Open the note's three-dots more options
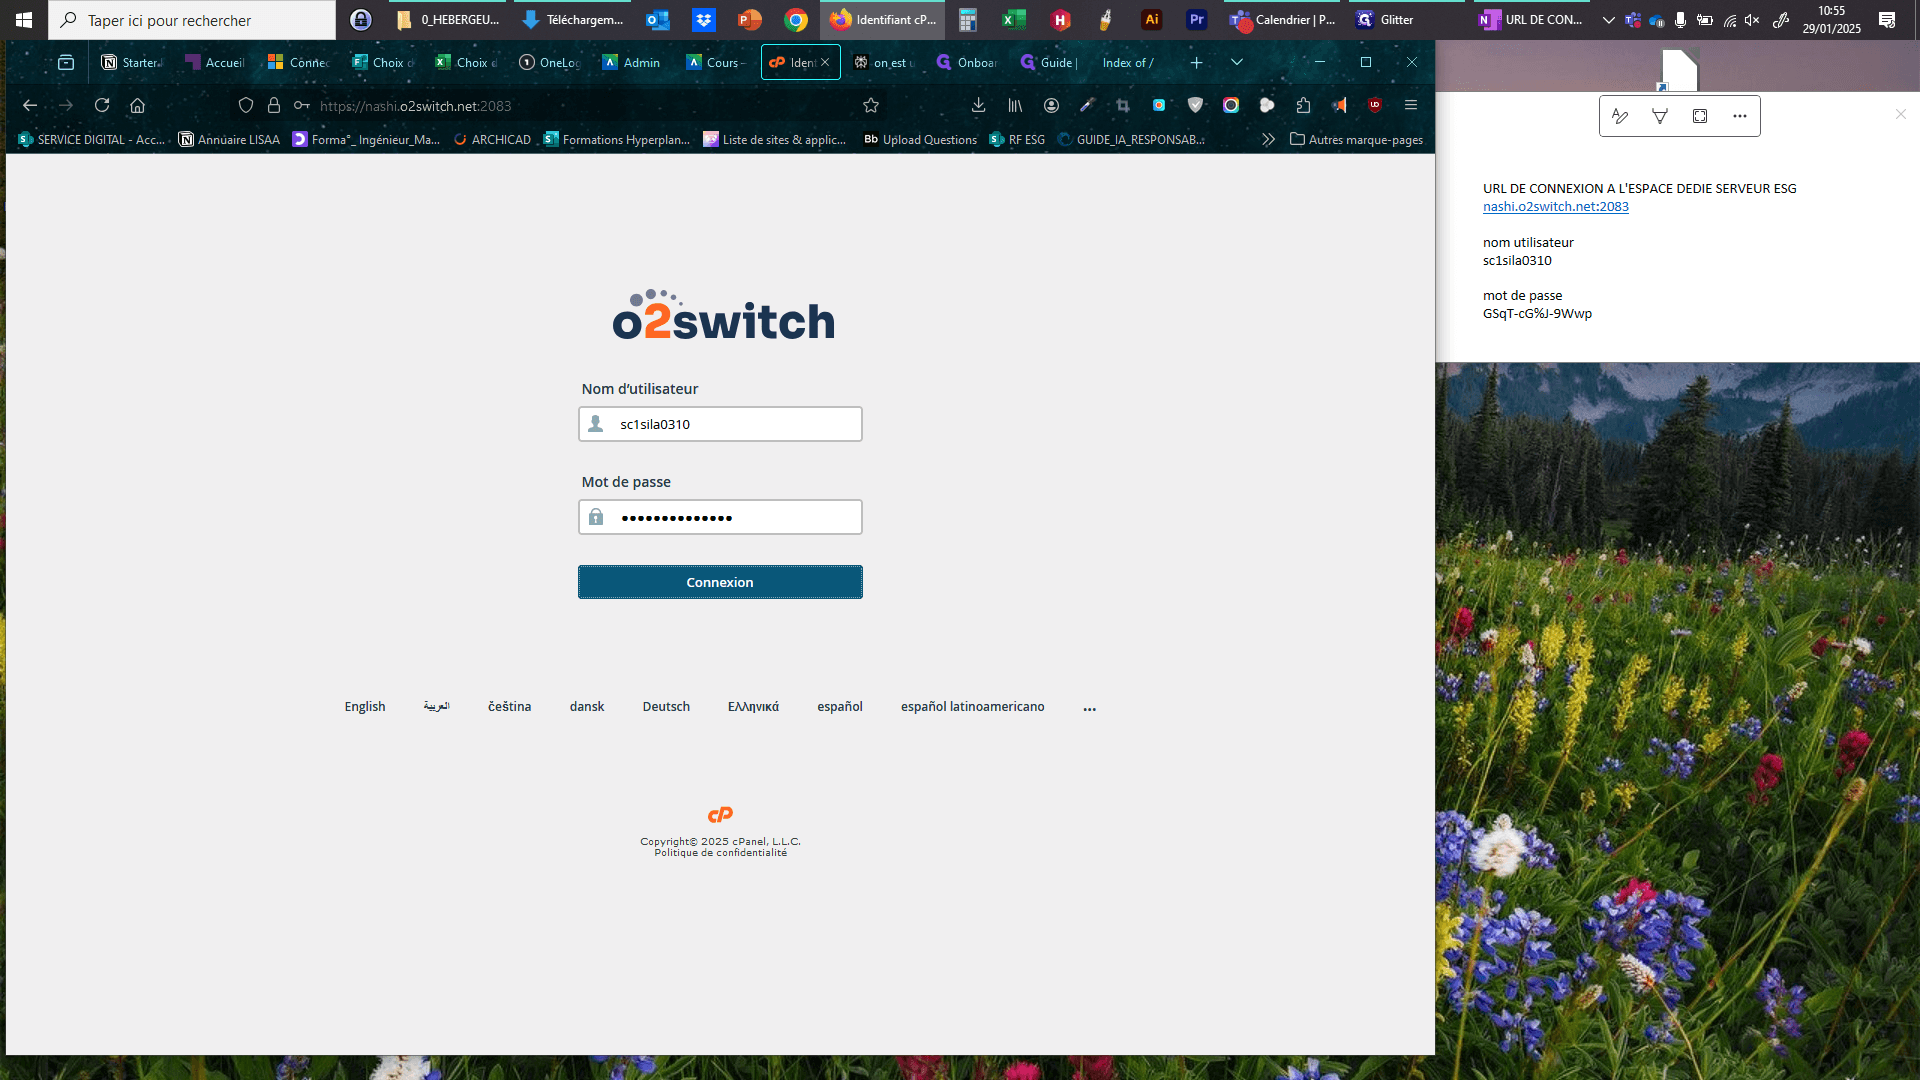The width and height of the screenshot is (1920, 1080). pyautogui.click(x=1740, y=116)
